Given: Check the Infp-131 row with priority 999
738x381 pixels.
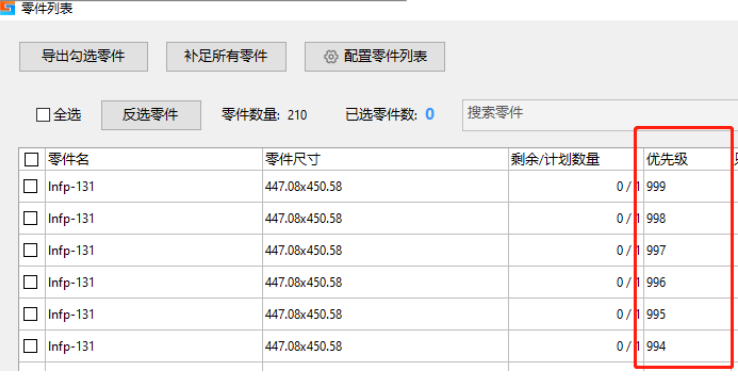Looking at the screenshot, I should coord(31,187).
